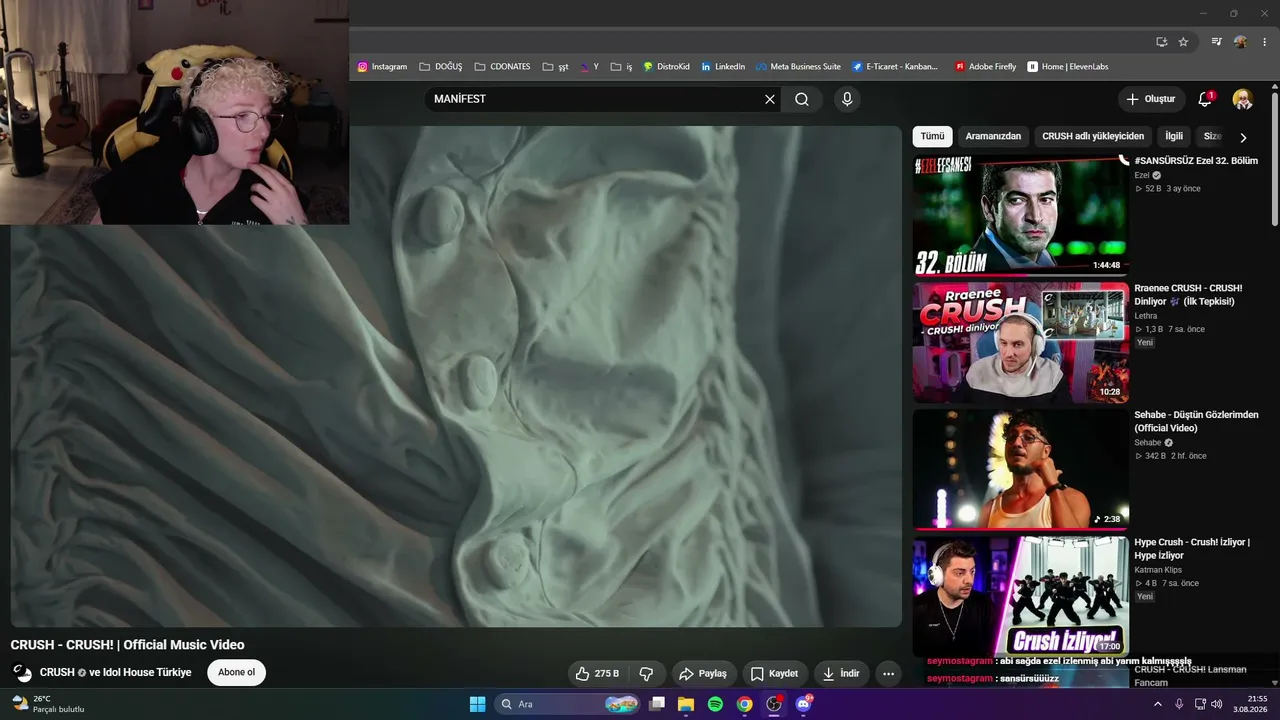Open the Task View icon on taskbar

click(656, 704)
